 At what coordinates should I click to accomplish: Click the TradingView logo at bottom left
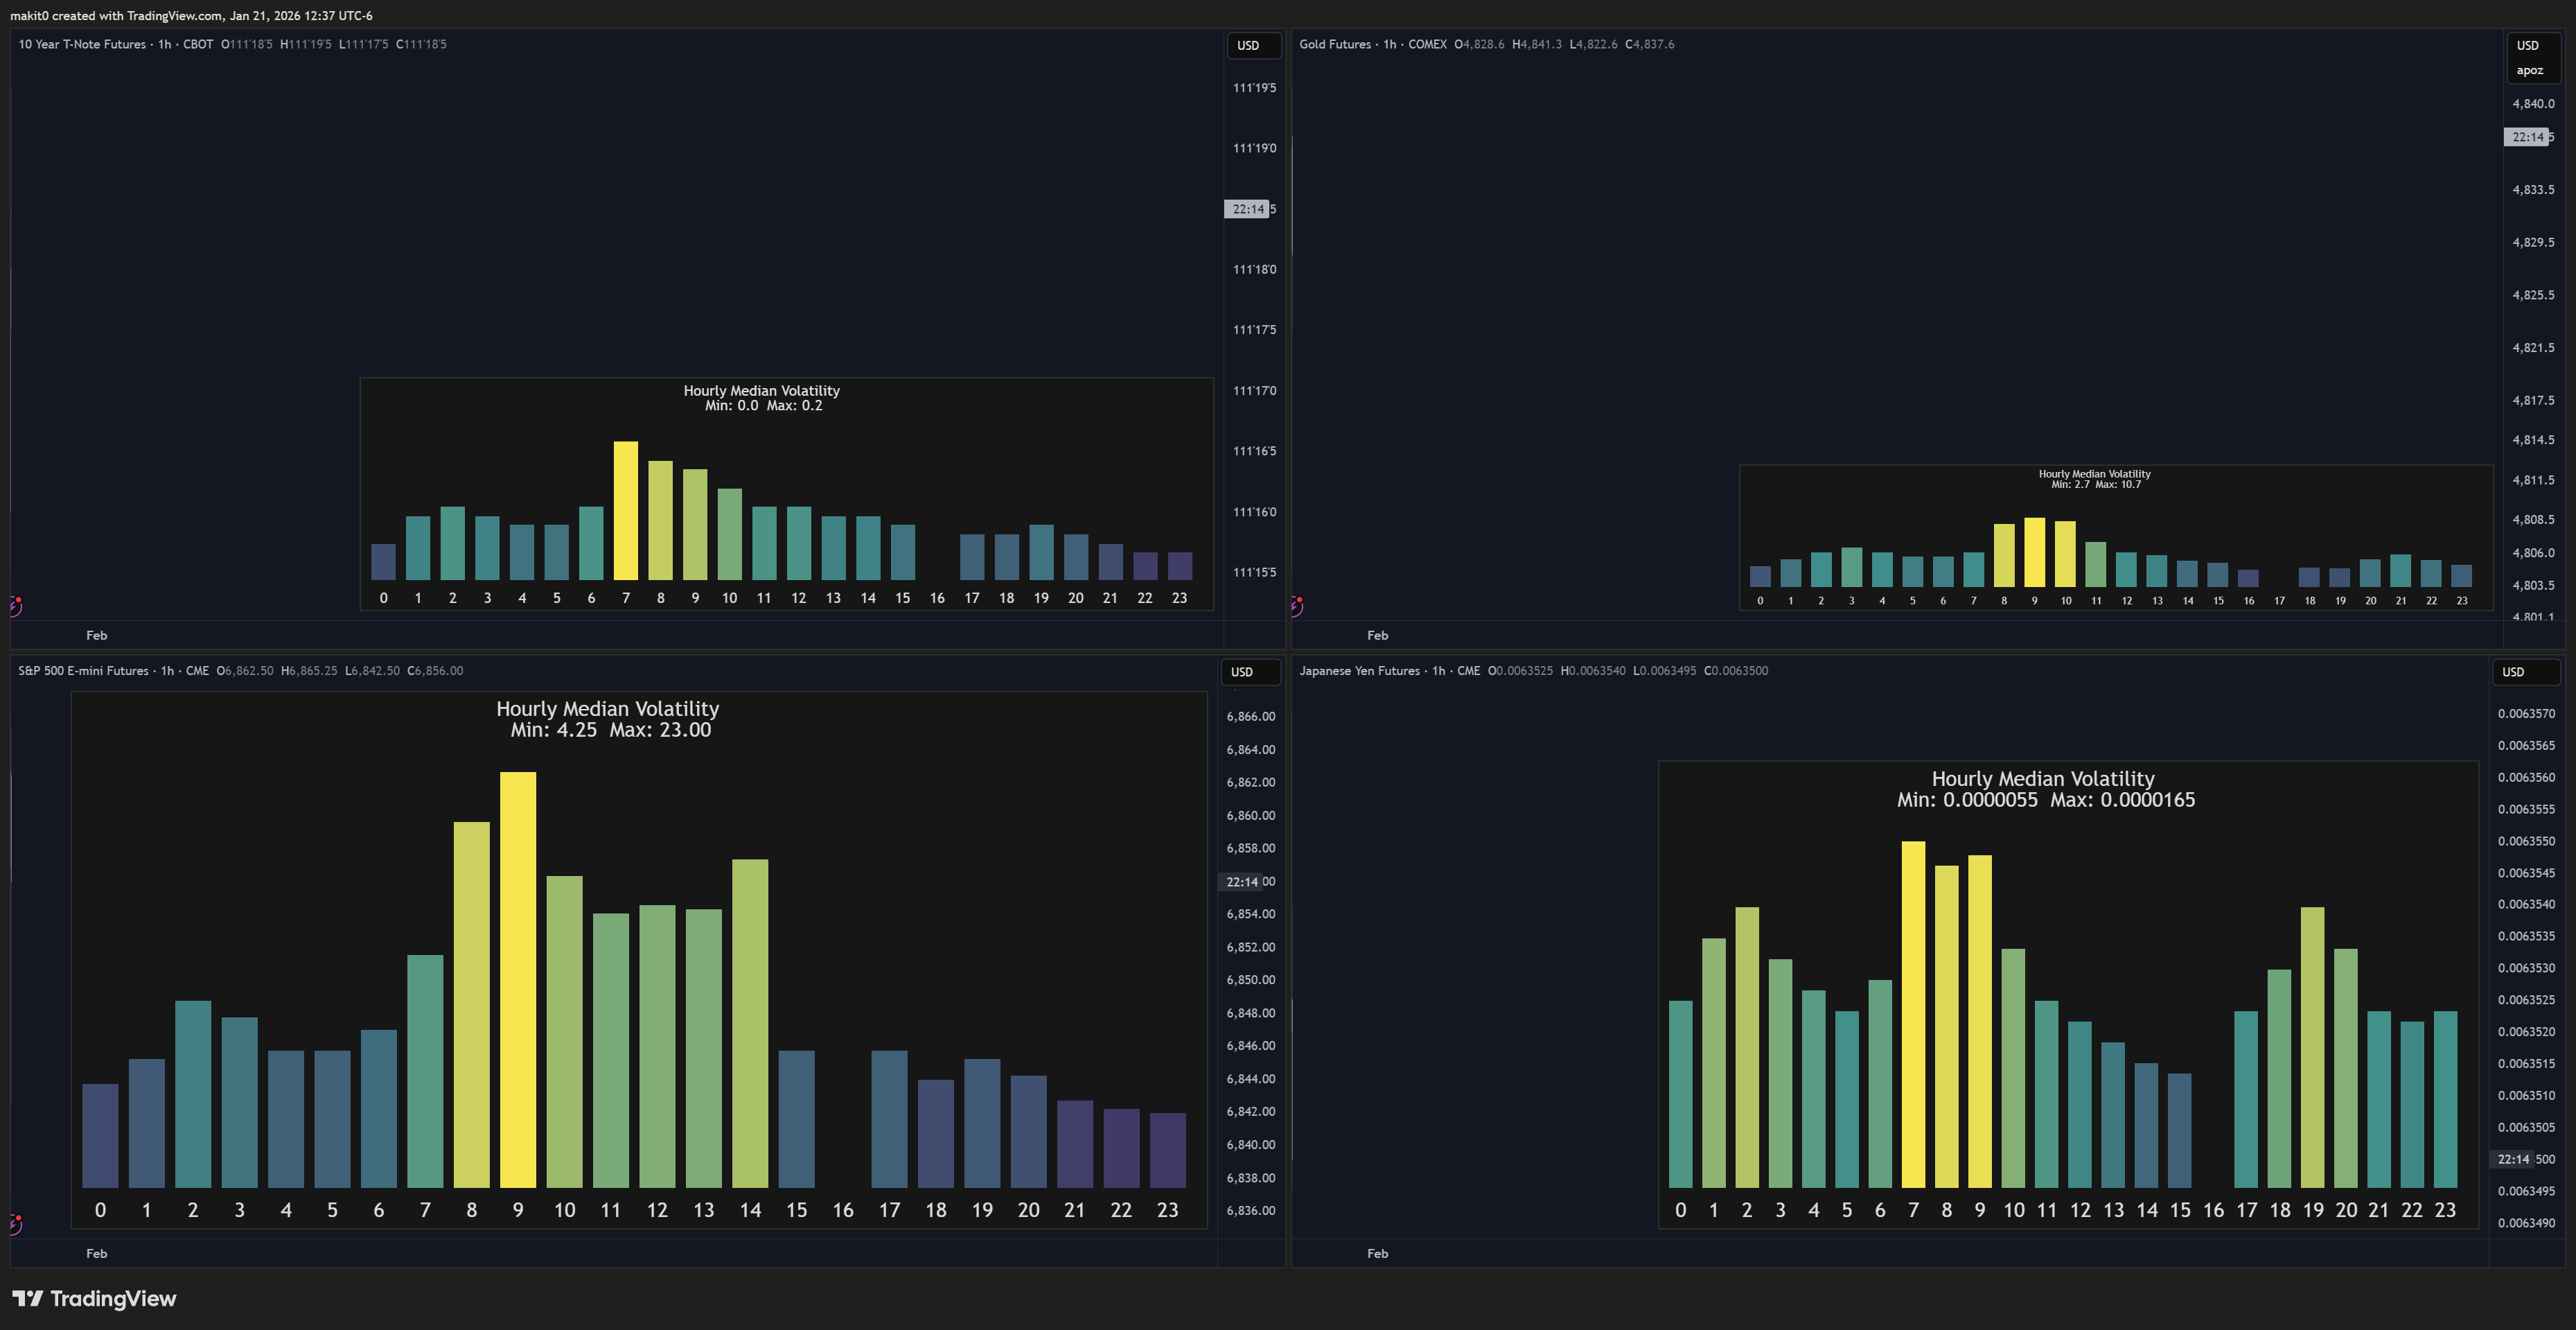pyautogui.click(x=94, y=1298)
